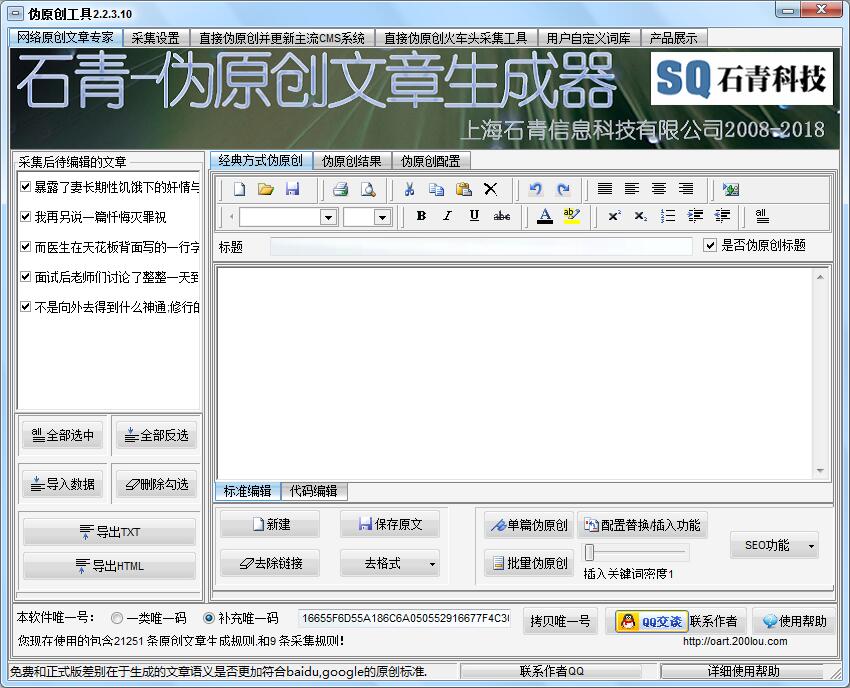Apply superscript formatting
This screenshot has height=688, width=850.
click(x=614, y=216)
